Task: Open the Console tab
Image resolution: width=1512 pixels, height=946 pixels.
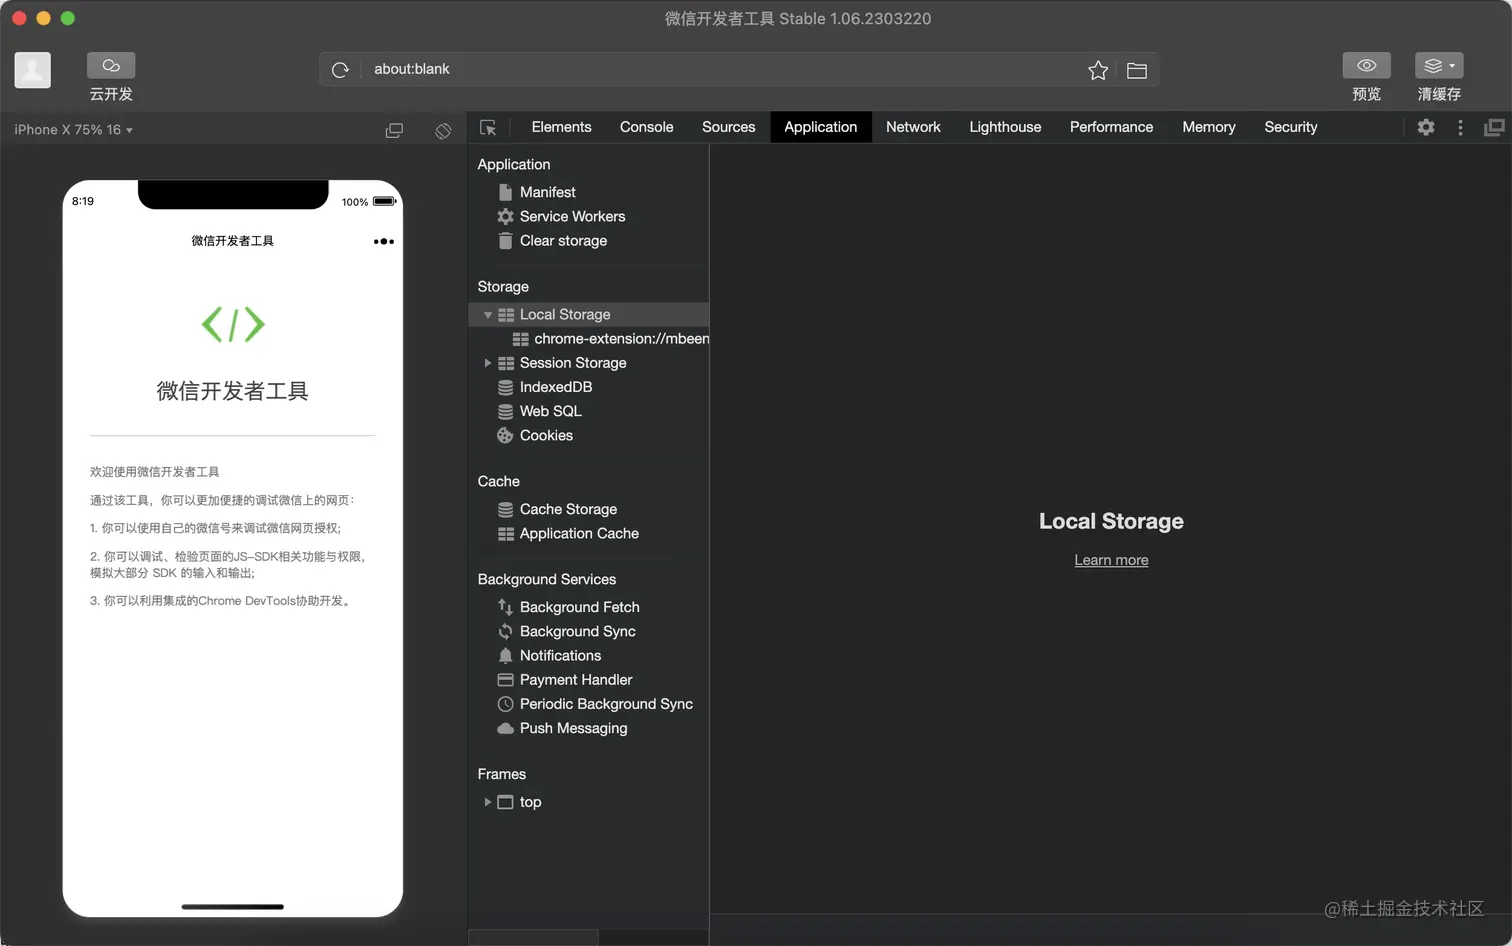Action: pyautogui.click(x=645, y=127)
